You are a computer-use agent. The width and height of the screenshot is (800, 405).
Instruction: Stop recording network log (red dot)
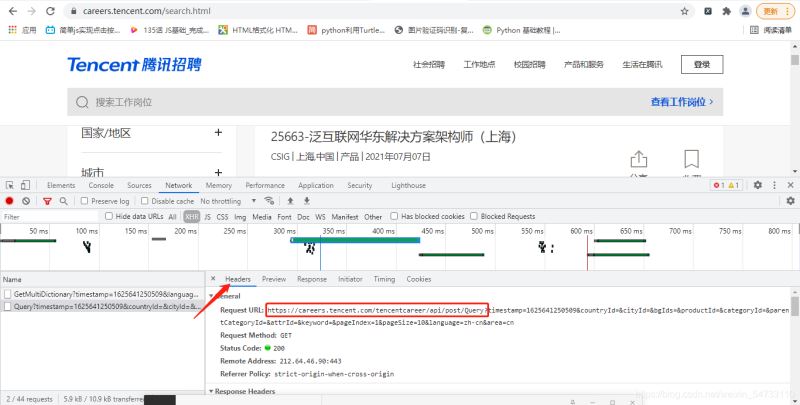pos(9,201)
